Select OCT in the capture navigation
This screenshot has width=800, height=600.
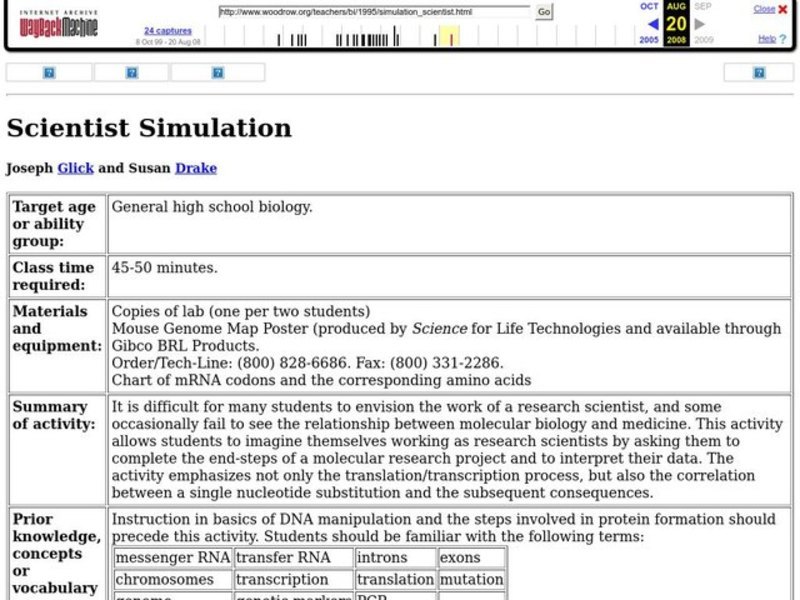point(648,8)
